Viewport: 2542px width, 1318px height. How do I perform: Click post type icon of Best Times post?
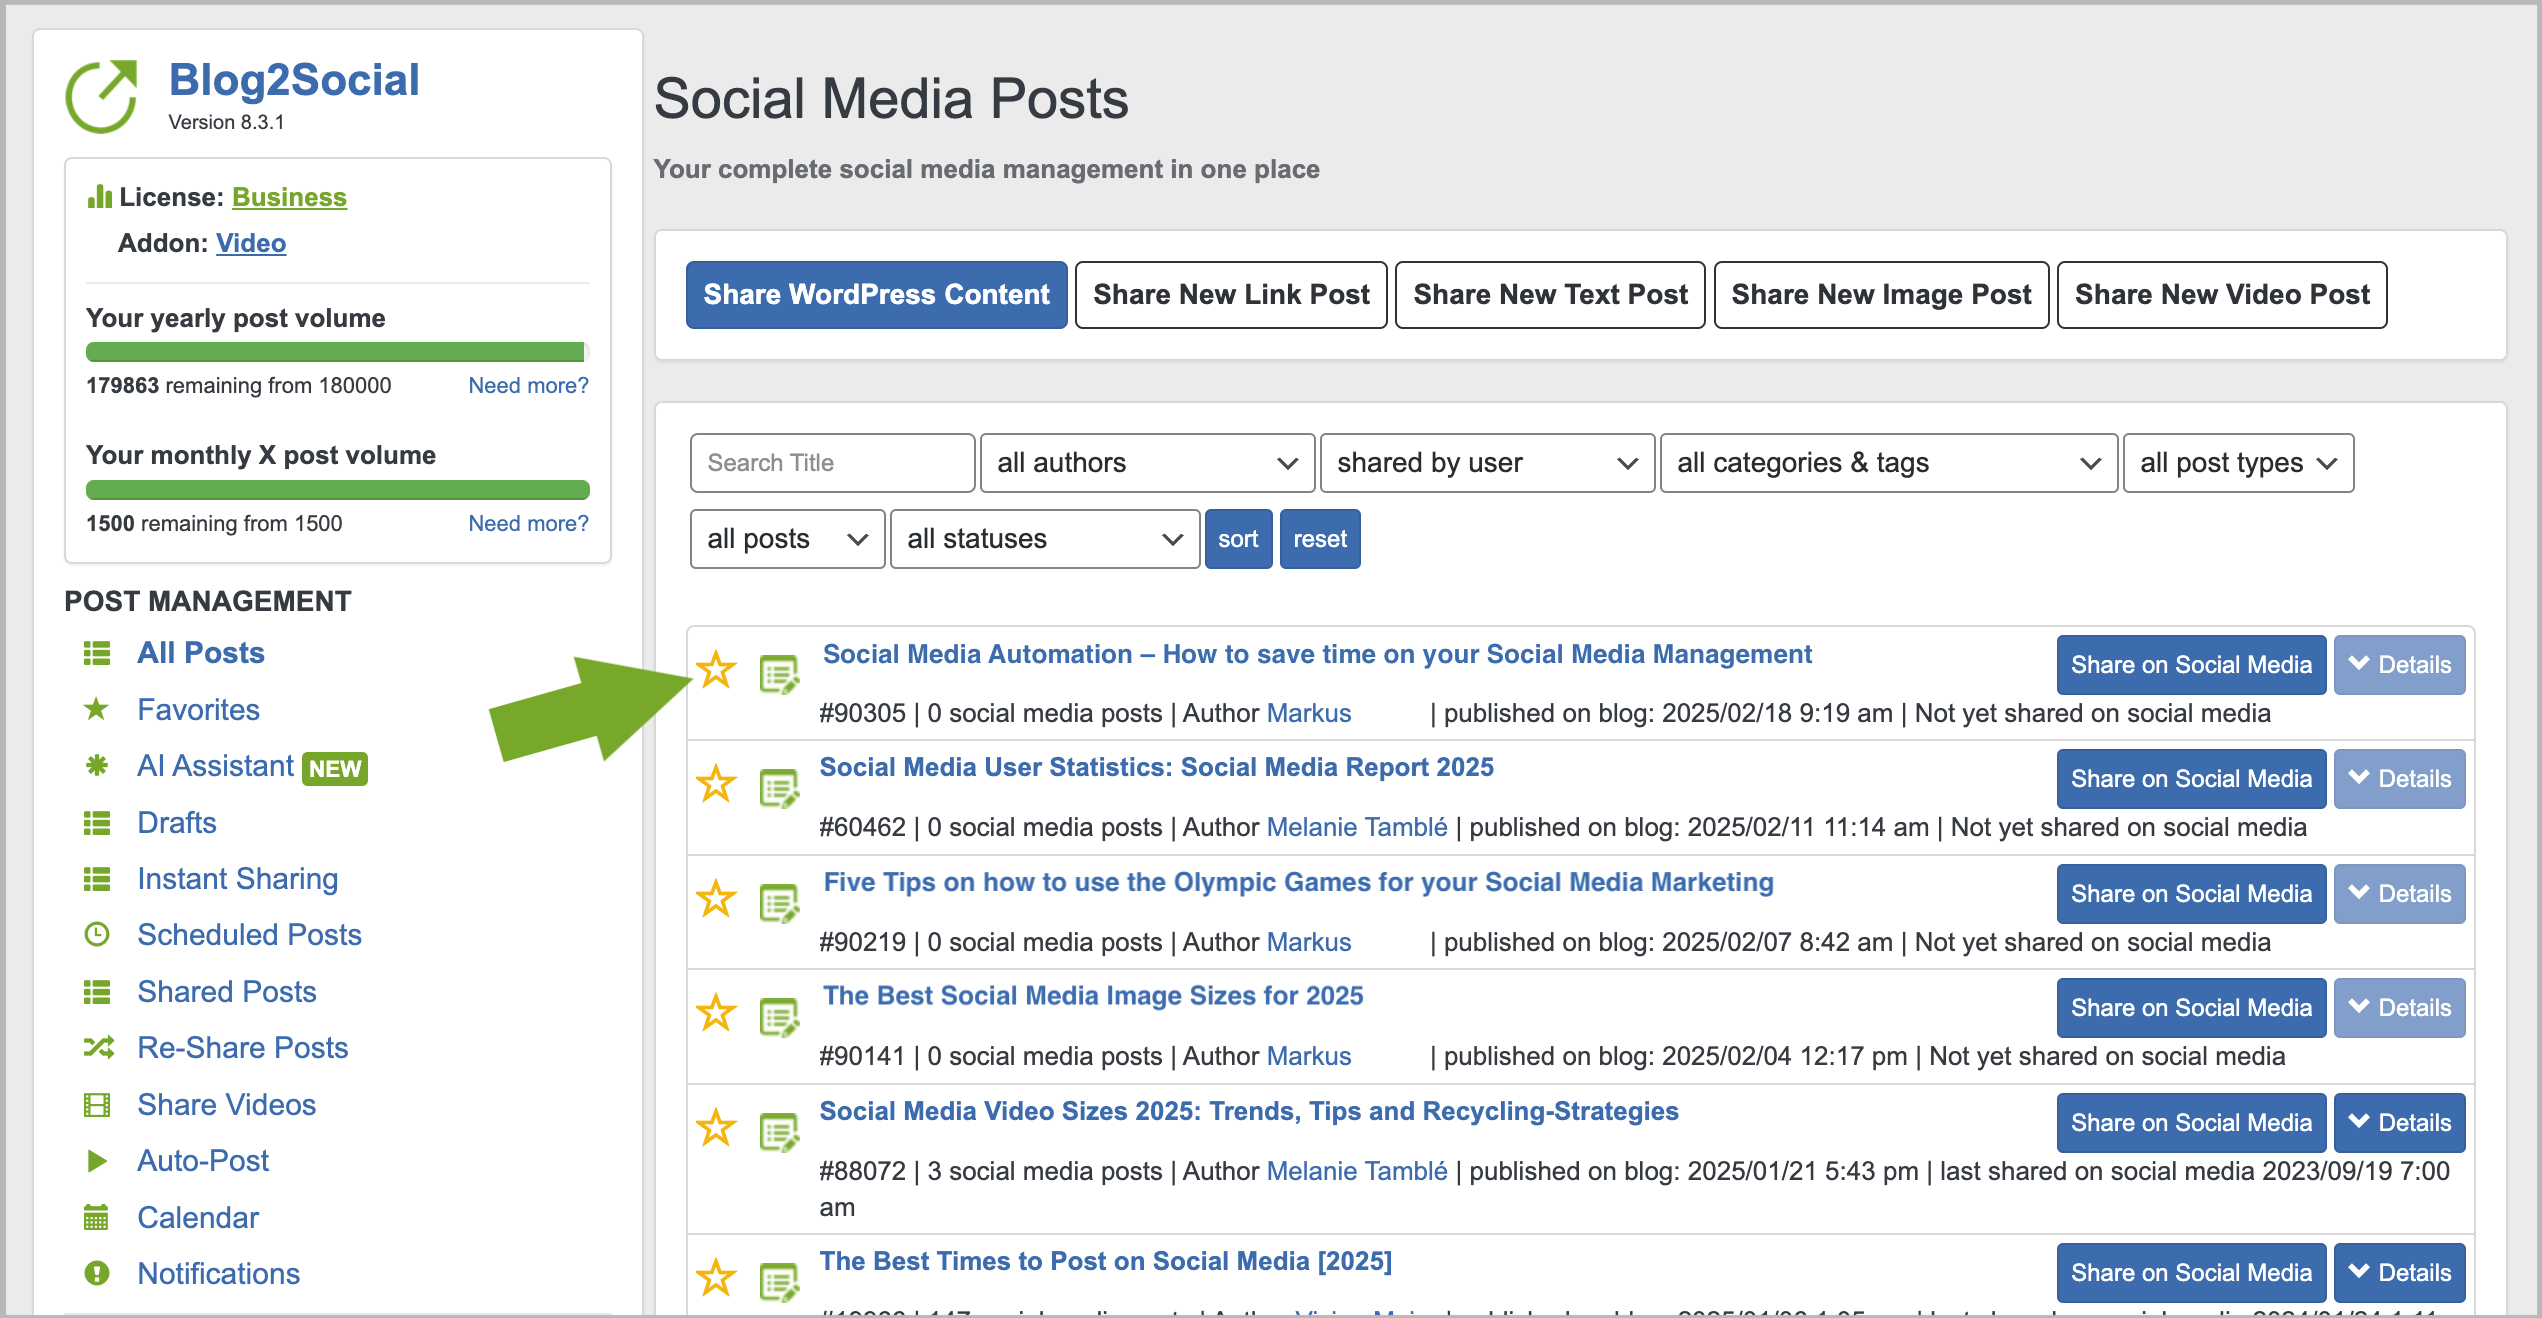coord(779,1282)
